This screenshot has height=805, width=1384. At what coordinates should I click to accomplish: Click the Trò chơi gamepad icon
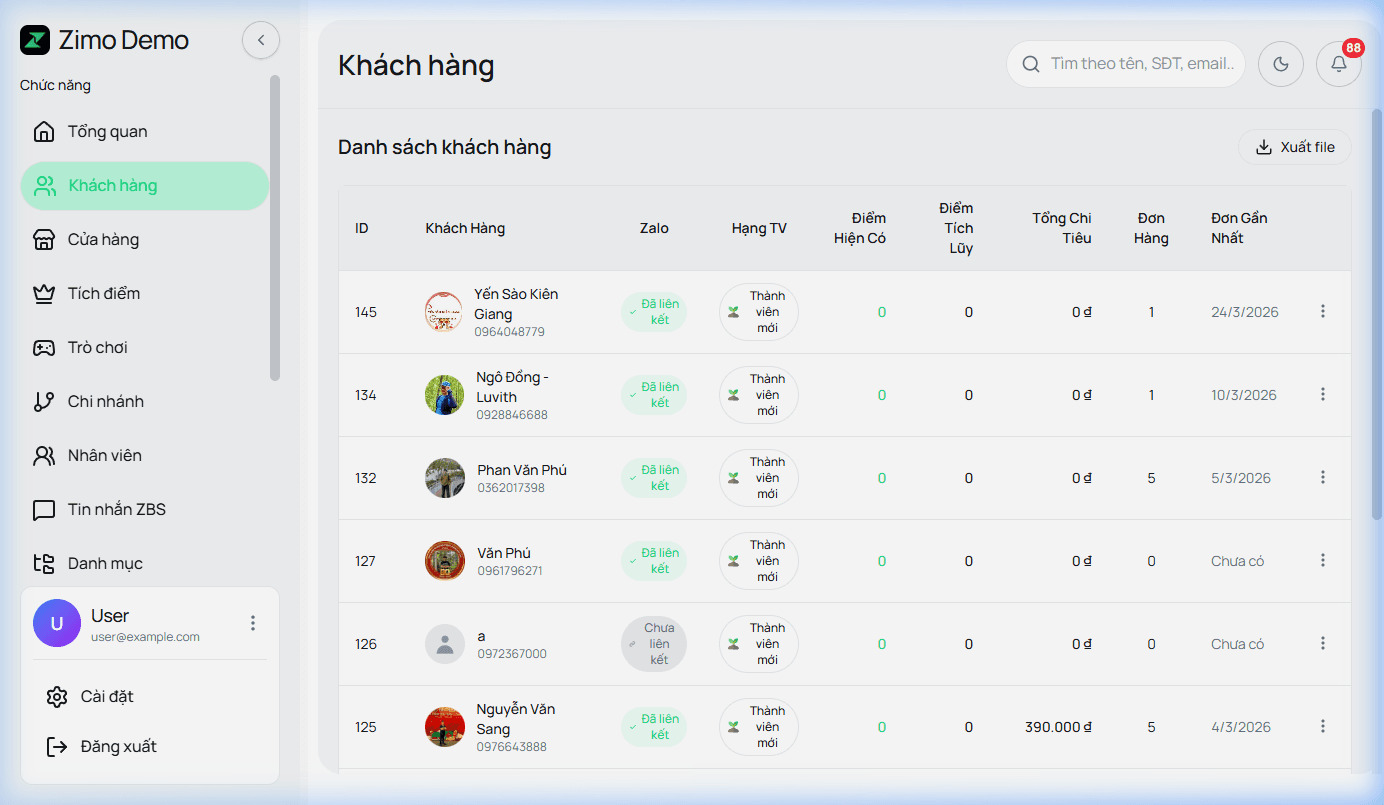pos(43,348)
